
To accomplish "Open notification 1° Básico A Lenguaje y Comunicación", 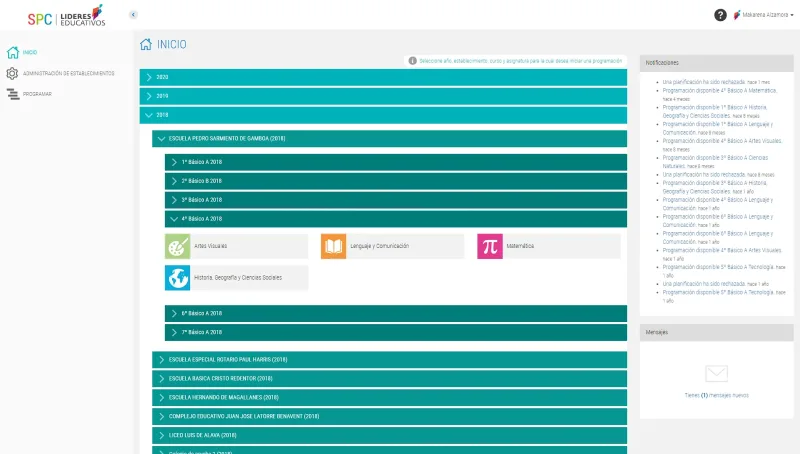I will (x=717, y=128).
